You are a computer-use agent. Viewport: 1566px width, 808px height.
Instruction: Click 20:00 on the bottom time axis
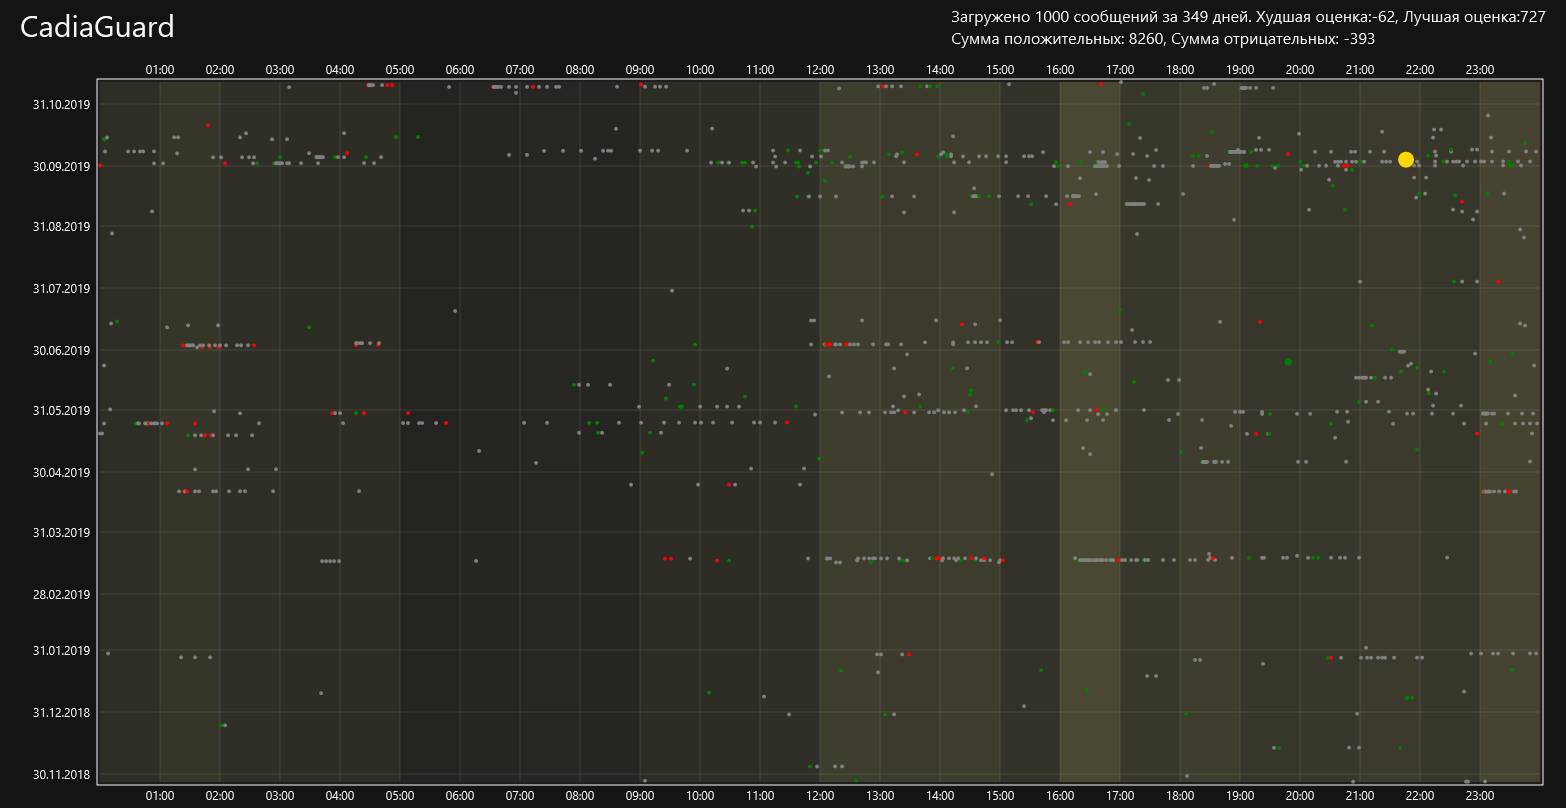click(1300, 797)
